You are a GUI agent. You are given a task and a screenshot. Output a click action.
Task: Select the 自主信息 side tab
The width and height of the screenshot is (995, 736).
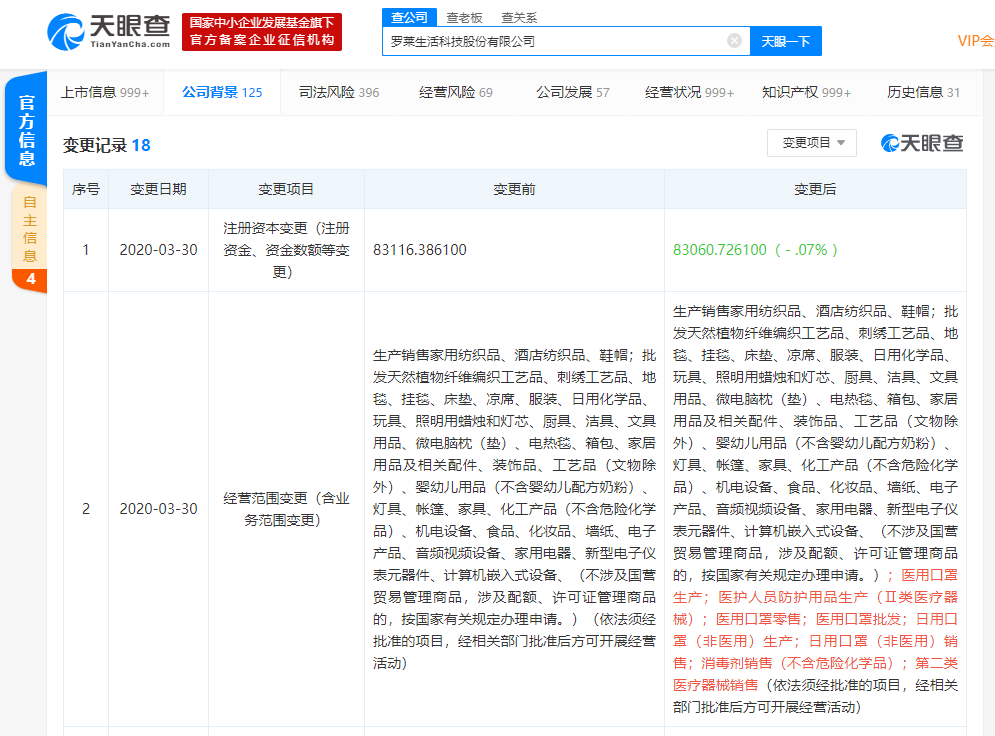coord(30,229)
